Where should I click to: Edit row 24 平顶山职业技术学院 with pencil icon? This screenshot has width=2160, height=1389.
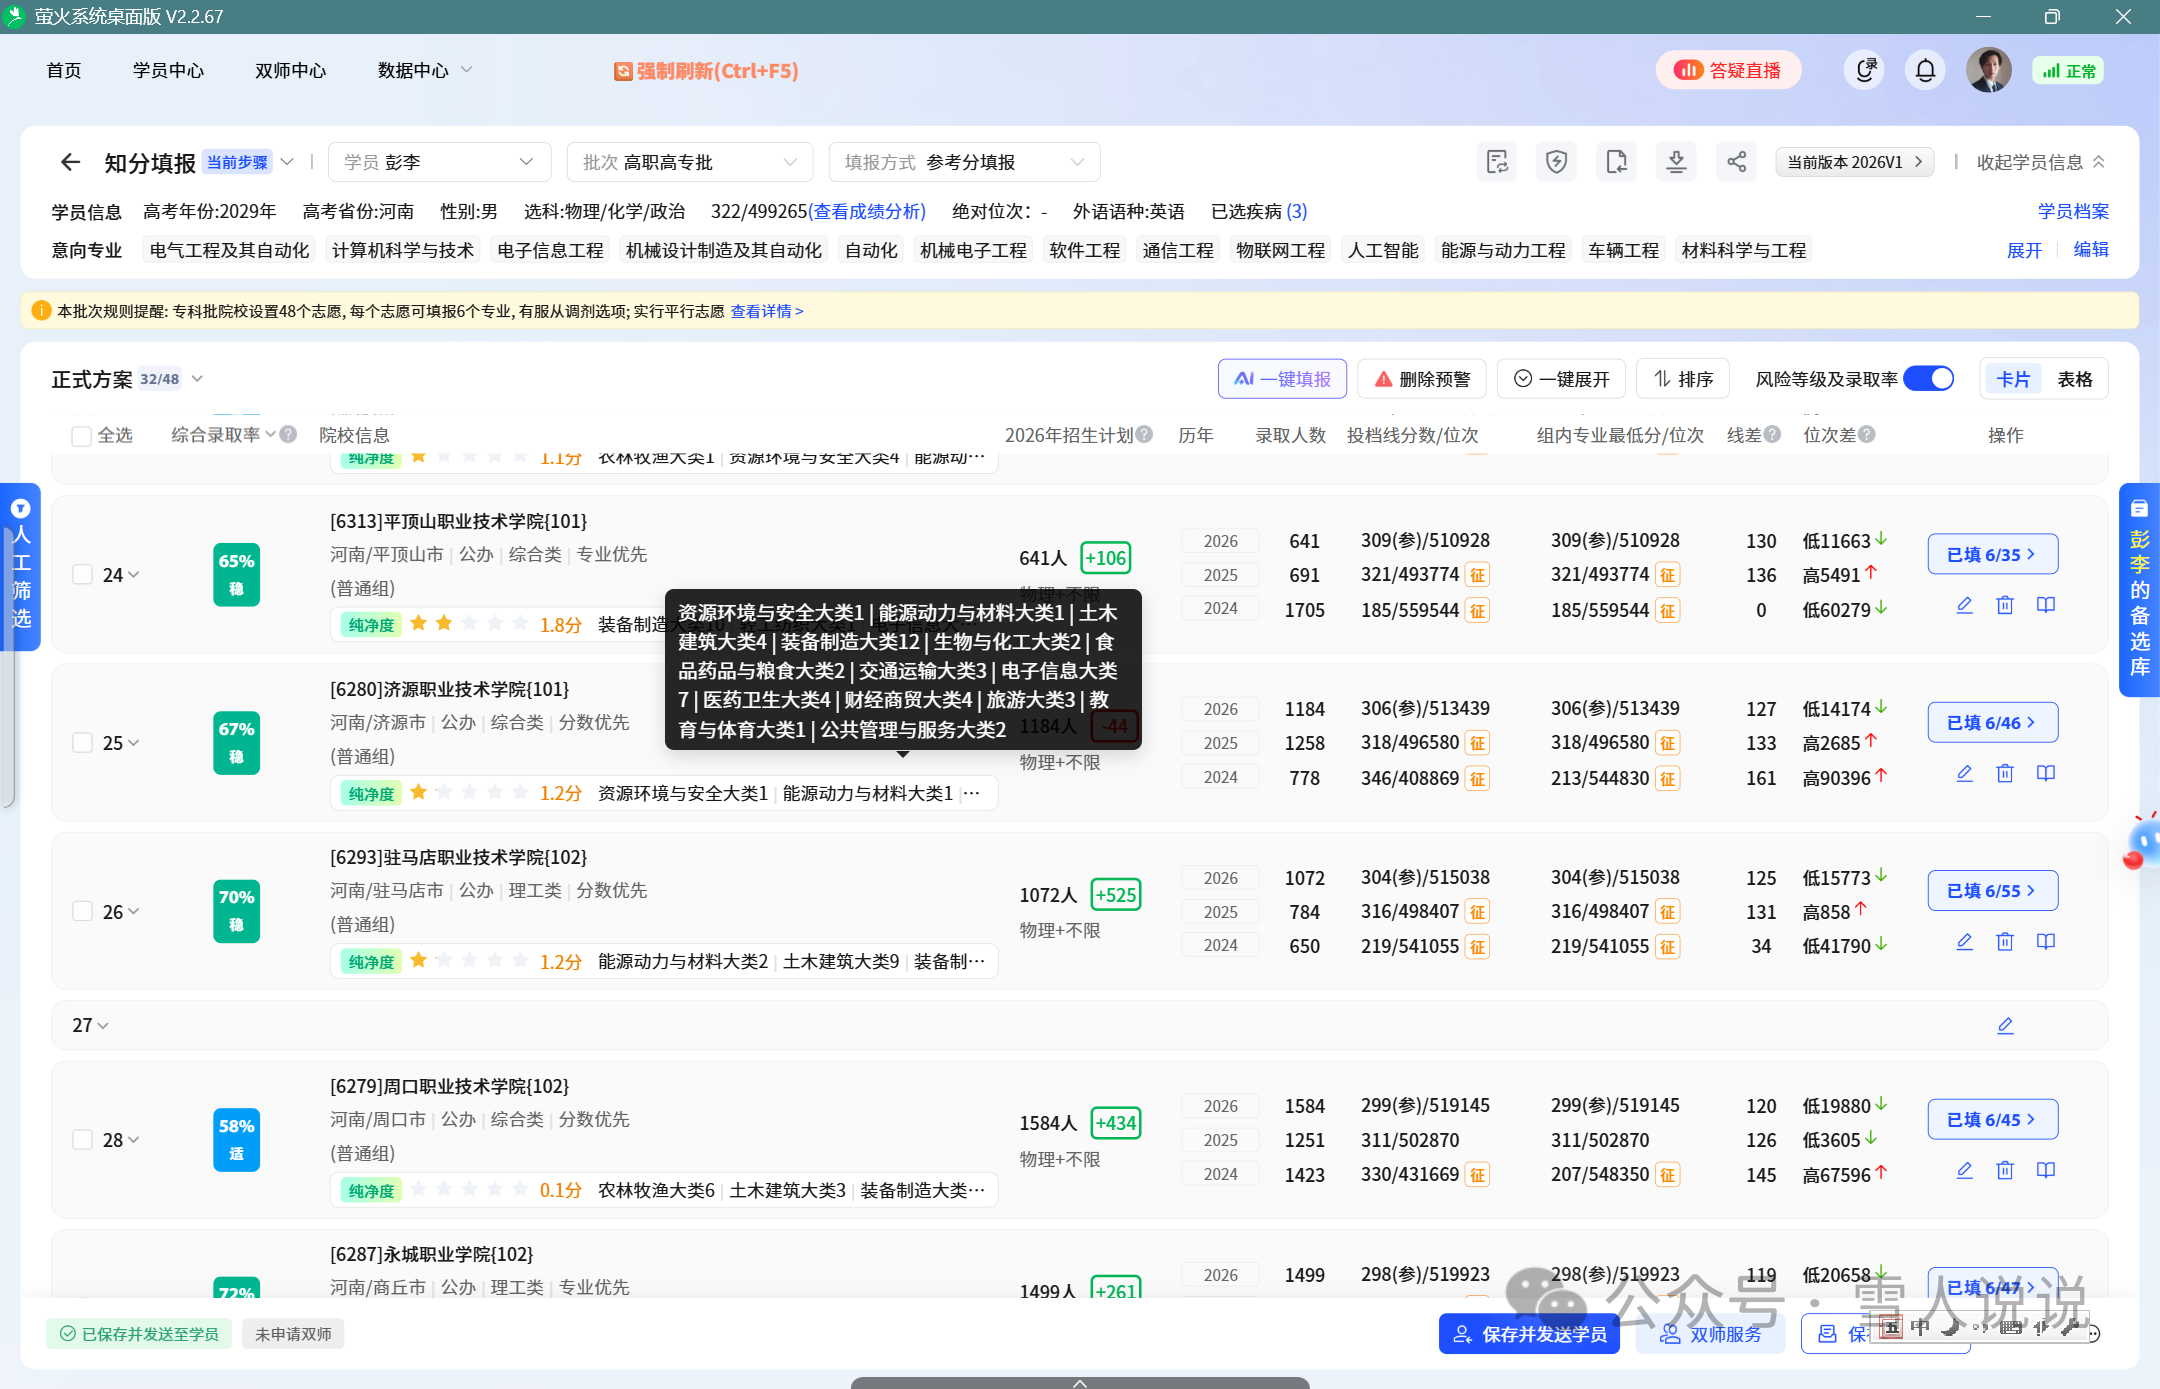click(x=1964, y=605)
